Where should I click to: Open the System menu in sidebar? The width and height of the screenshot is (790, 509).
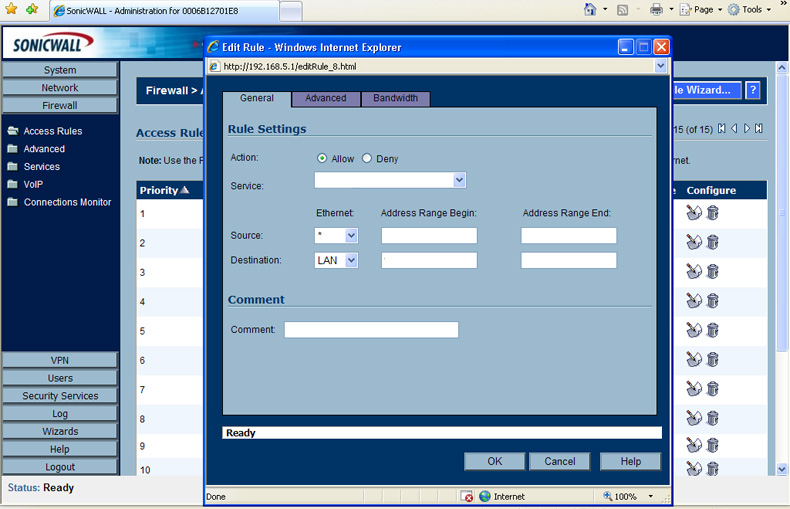[60, 70]
